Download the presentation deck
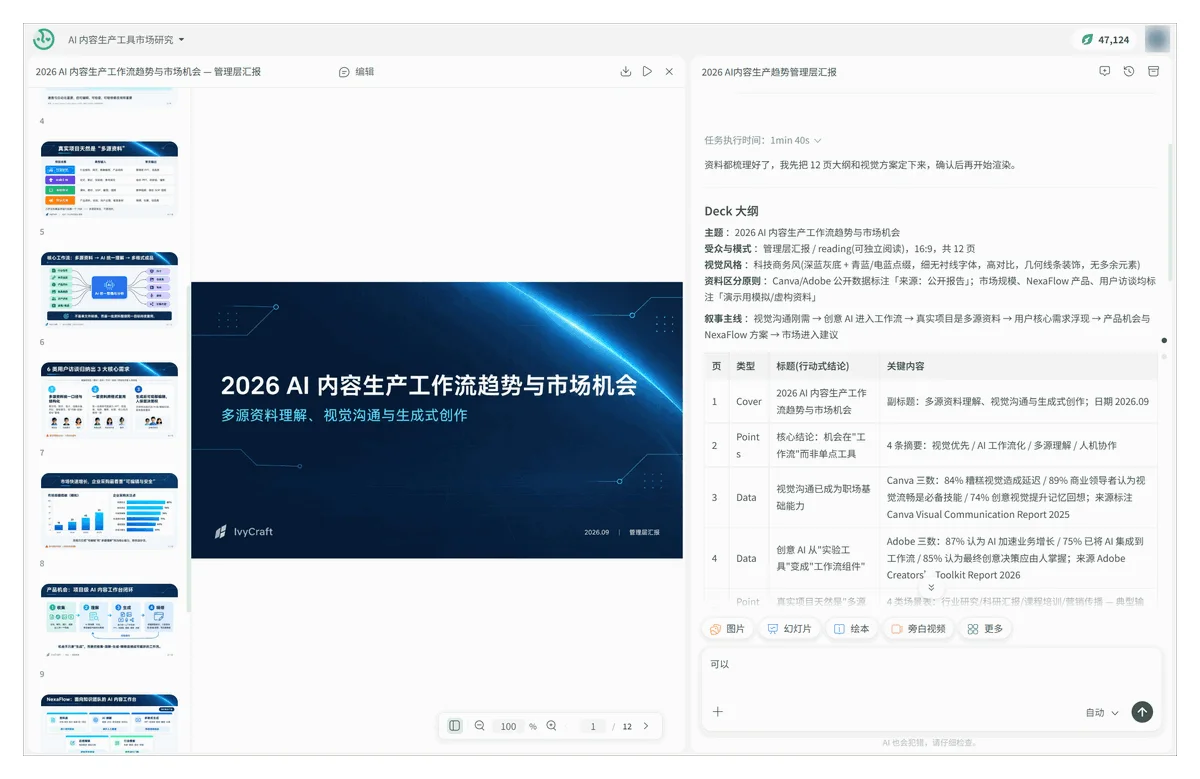The image size is (1200, 779). 626,72
